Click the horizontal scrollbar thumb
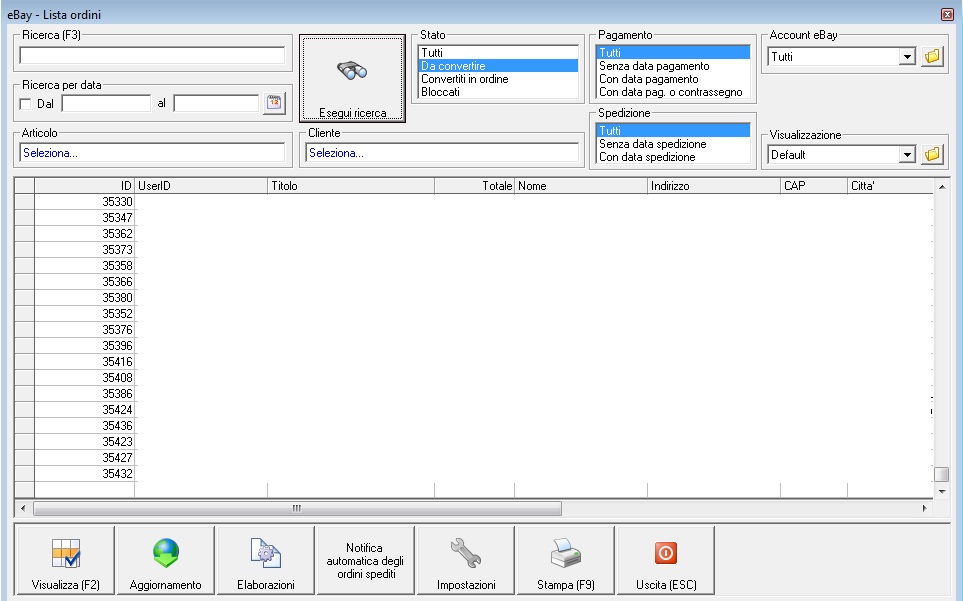This screenshot has height=601, width=963. 297,508
